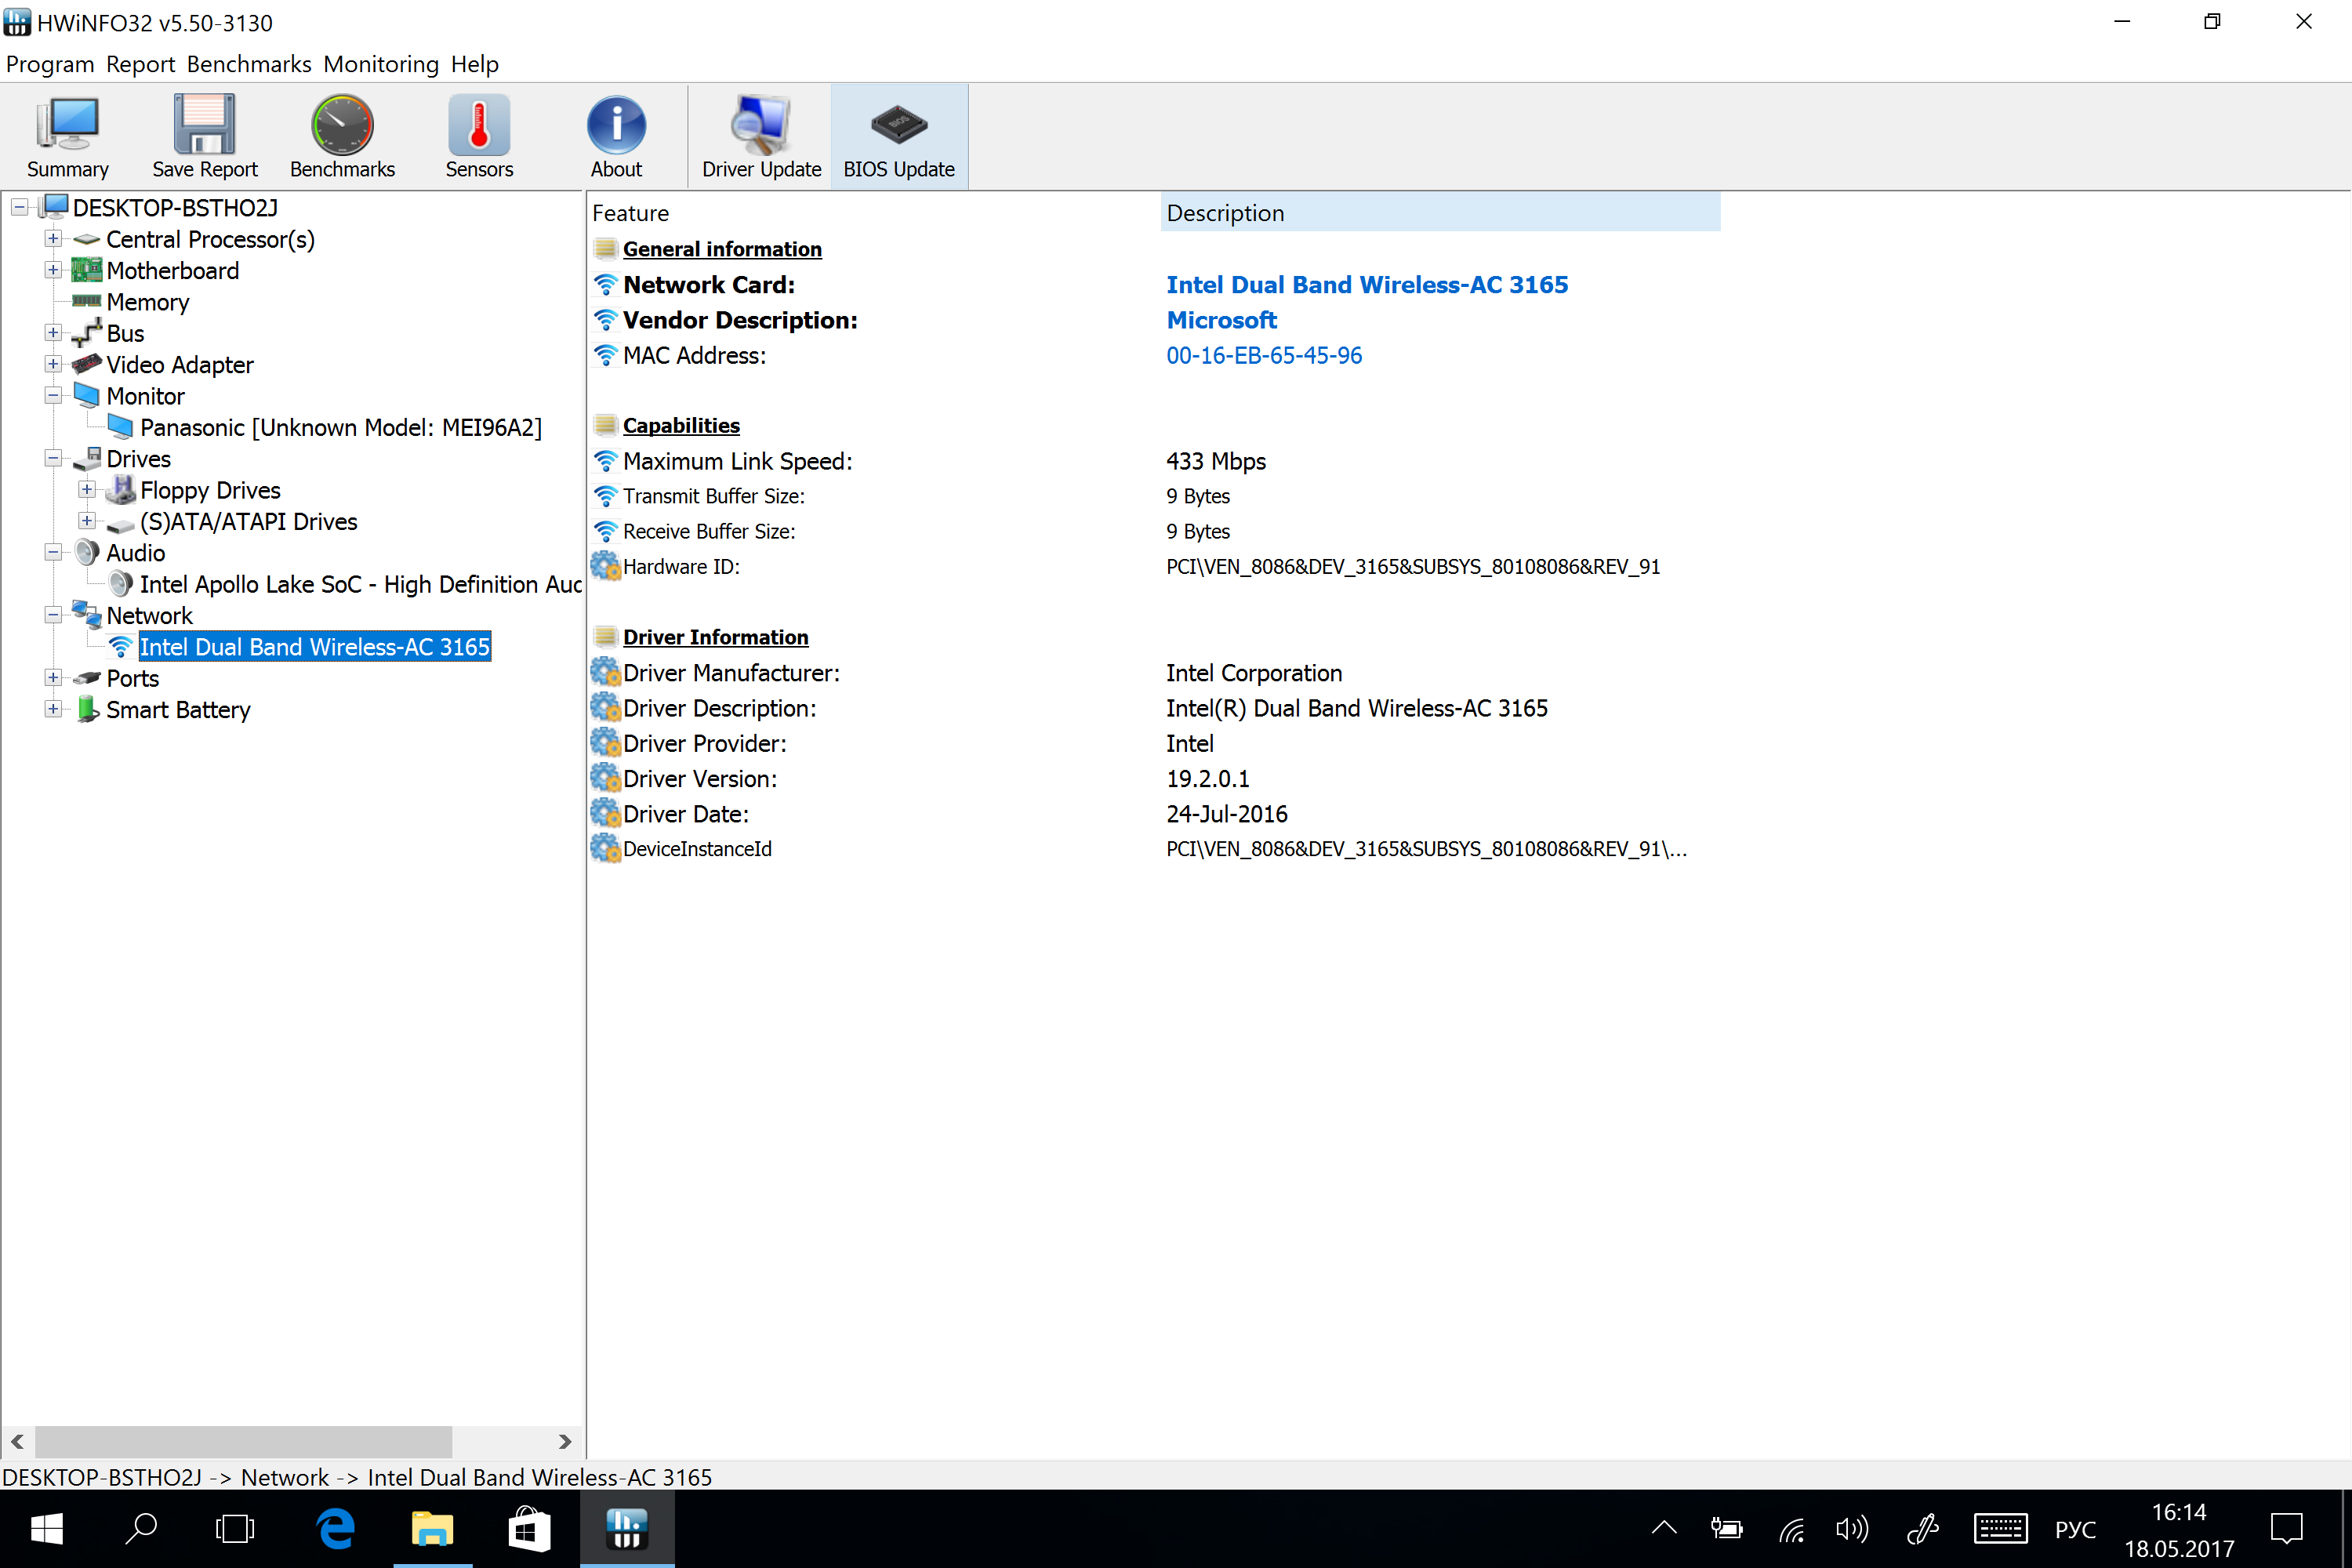
Task: Open the Windows Store taskbar icon
Action: tap(529, 1528)
